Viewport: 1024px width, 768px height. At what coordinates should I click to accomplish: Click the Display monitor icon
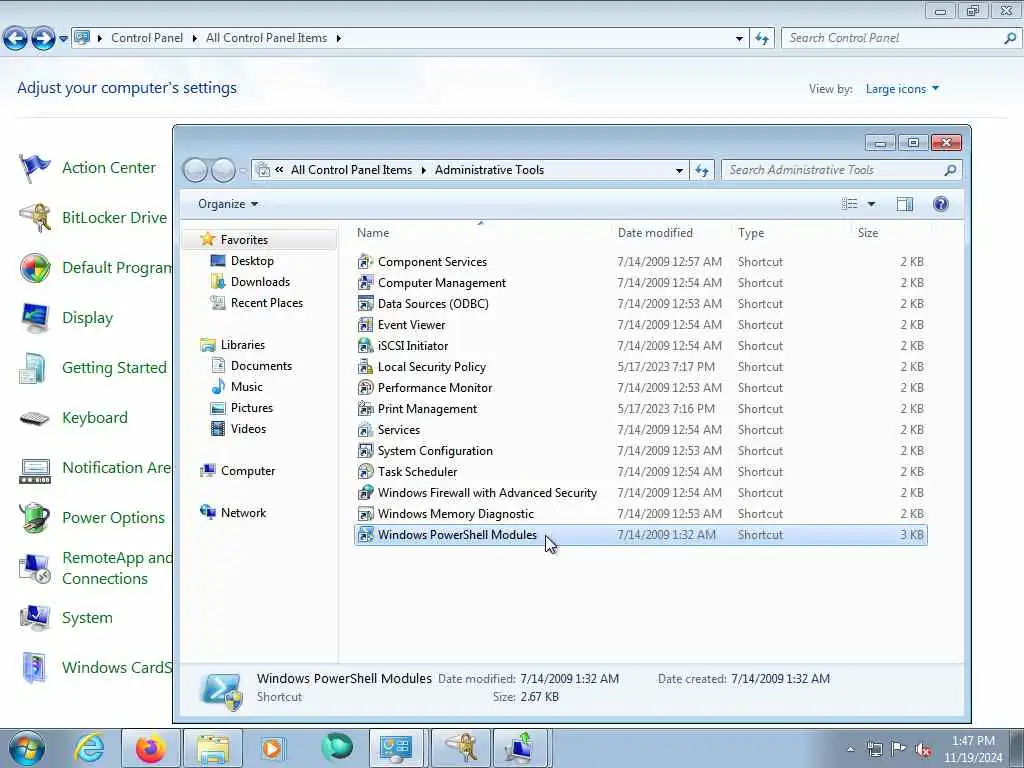[x=35, y=318]
